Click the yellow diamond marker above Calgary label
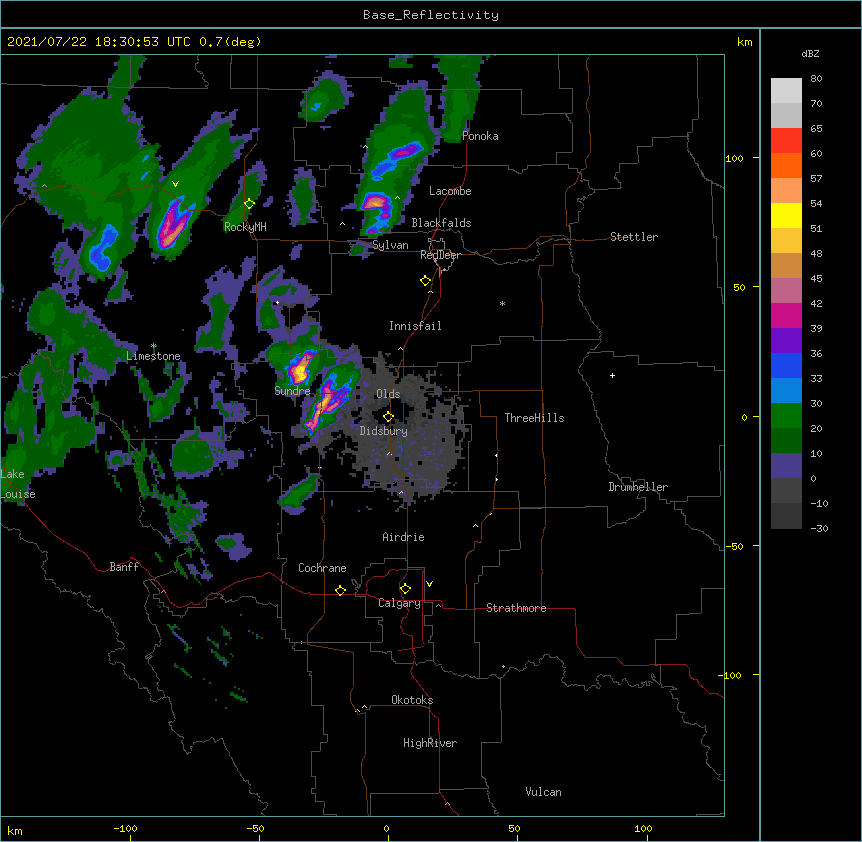The height and width of the screenshot is (842, 862). (406, 589)
